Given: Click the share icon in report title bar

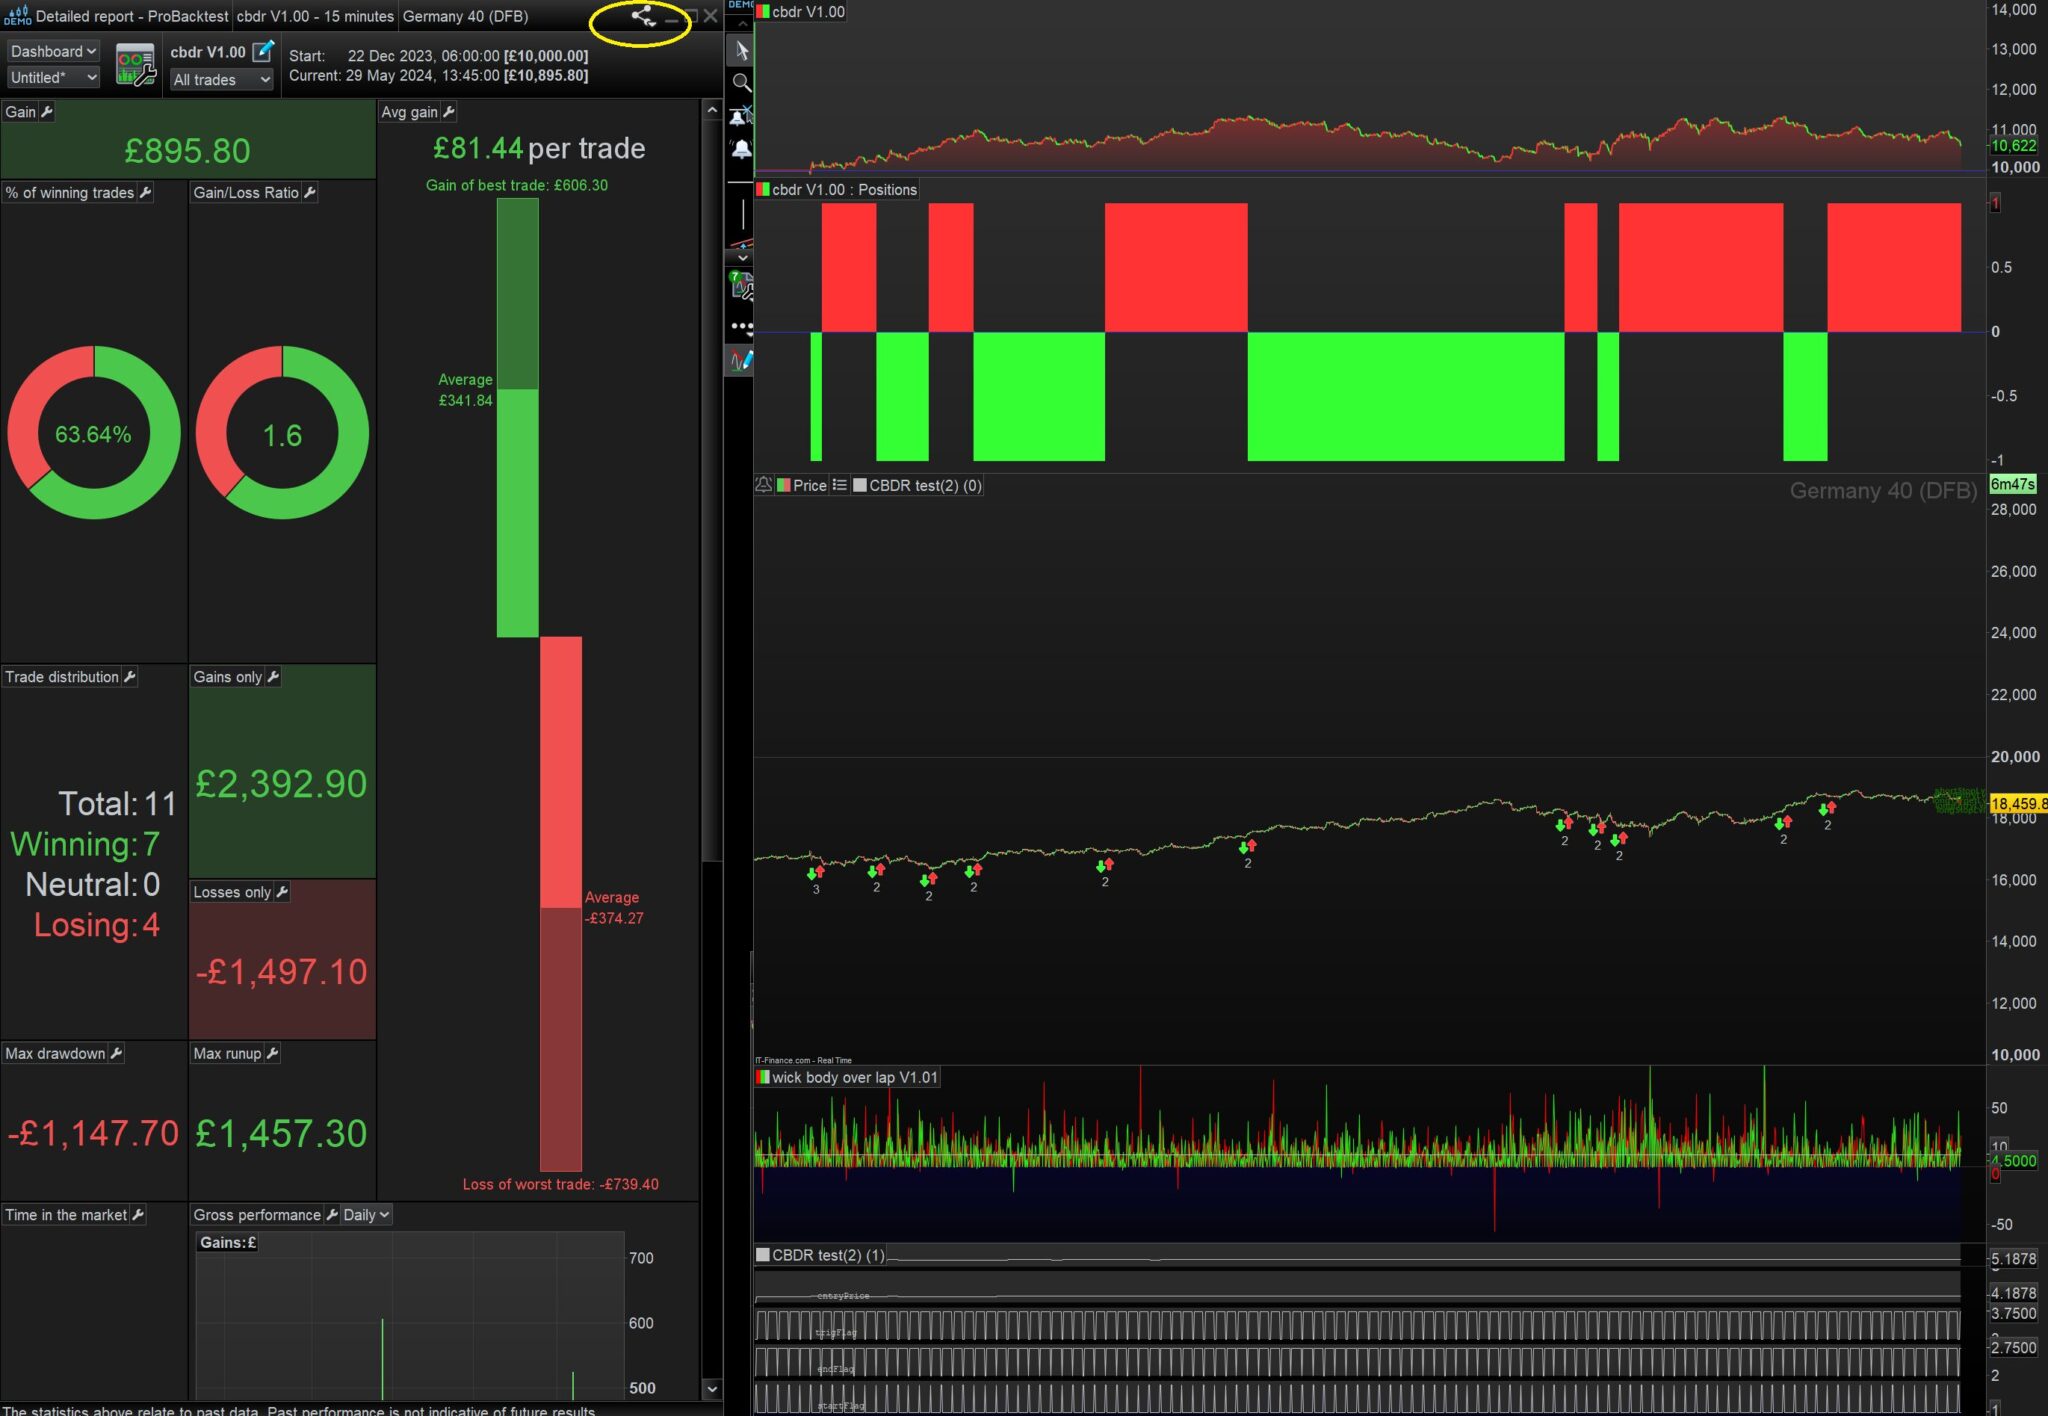Looking at the screenshot, I should pos(643,16).
